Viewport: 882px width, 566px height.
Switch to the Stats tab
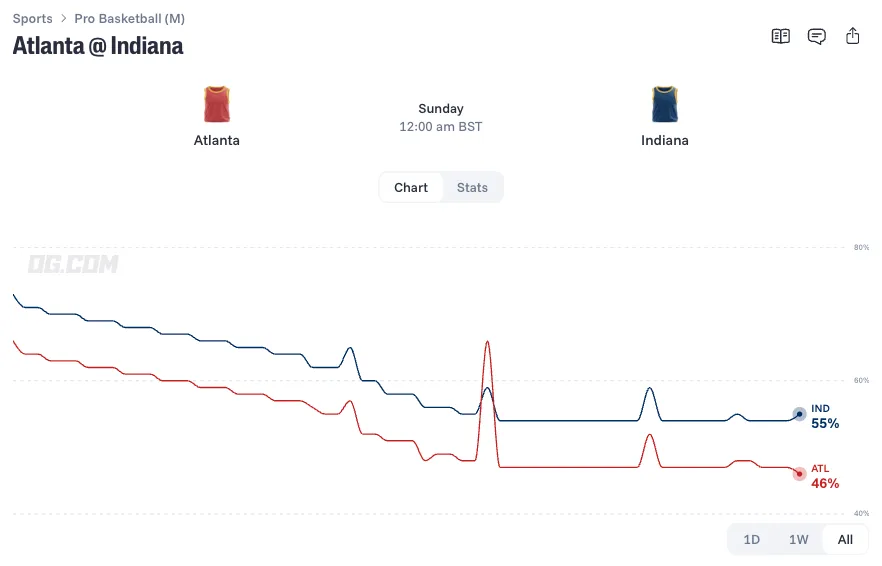(472, 187)
